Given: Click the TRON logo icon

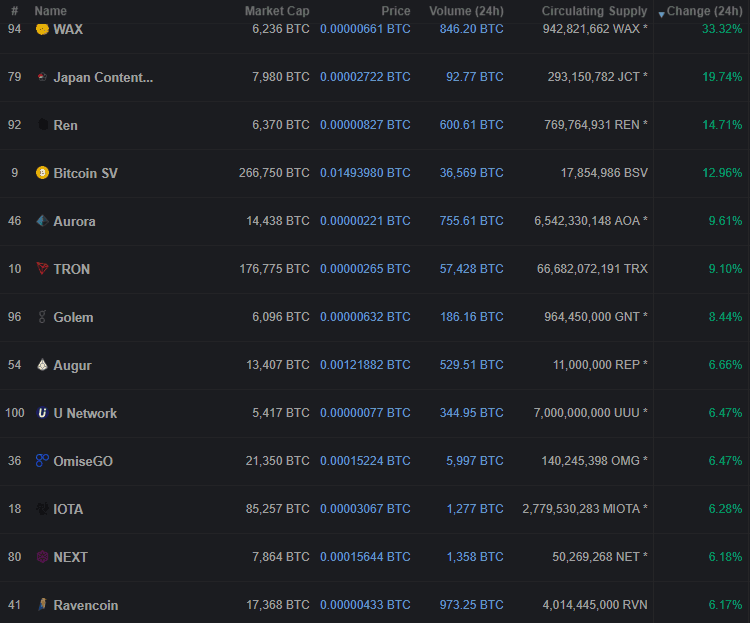Looking at the screenshot, I should [42, 268].
